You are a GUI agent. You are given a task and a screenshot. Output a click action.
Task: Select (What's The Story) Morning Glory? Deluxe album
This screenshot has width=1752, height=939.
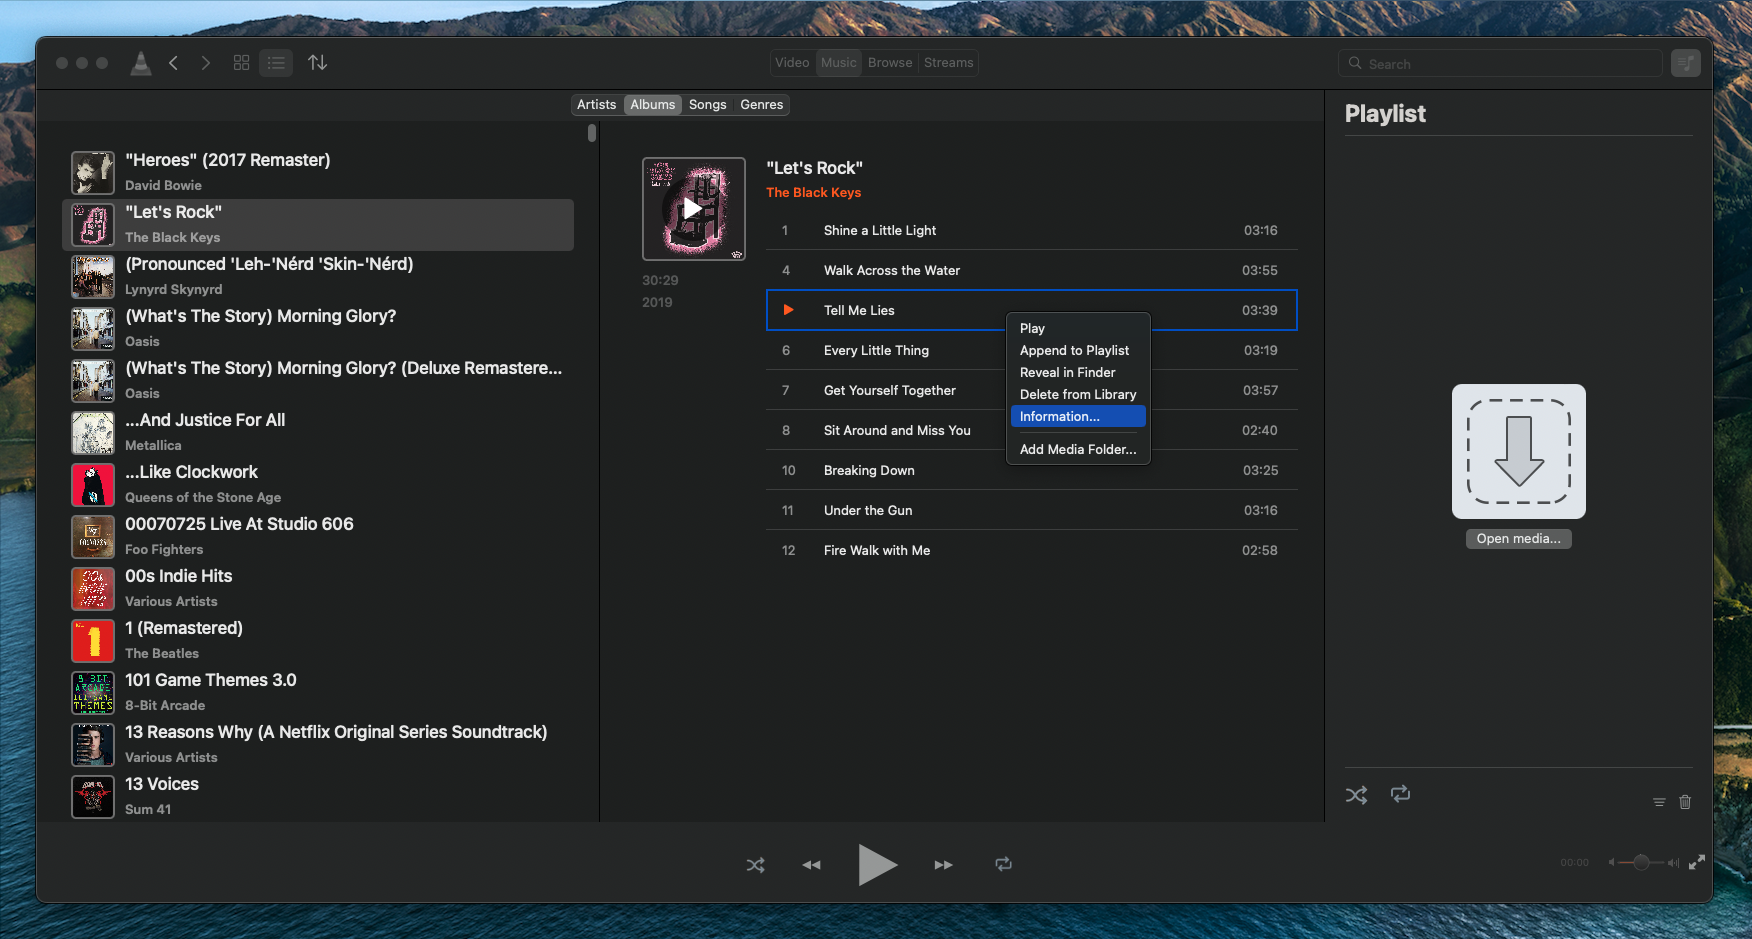[x=318, y=381]
